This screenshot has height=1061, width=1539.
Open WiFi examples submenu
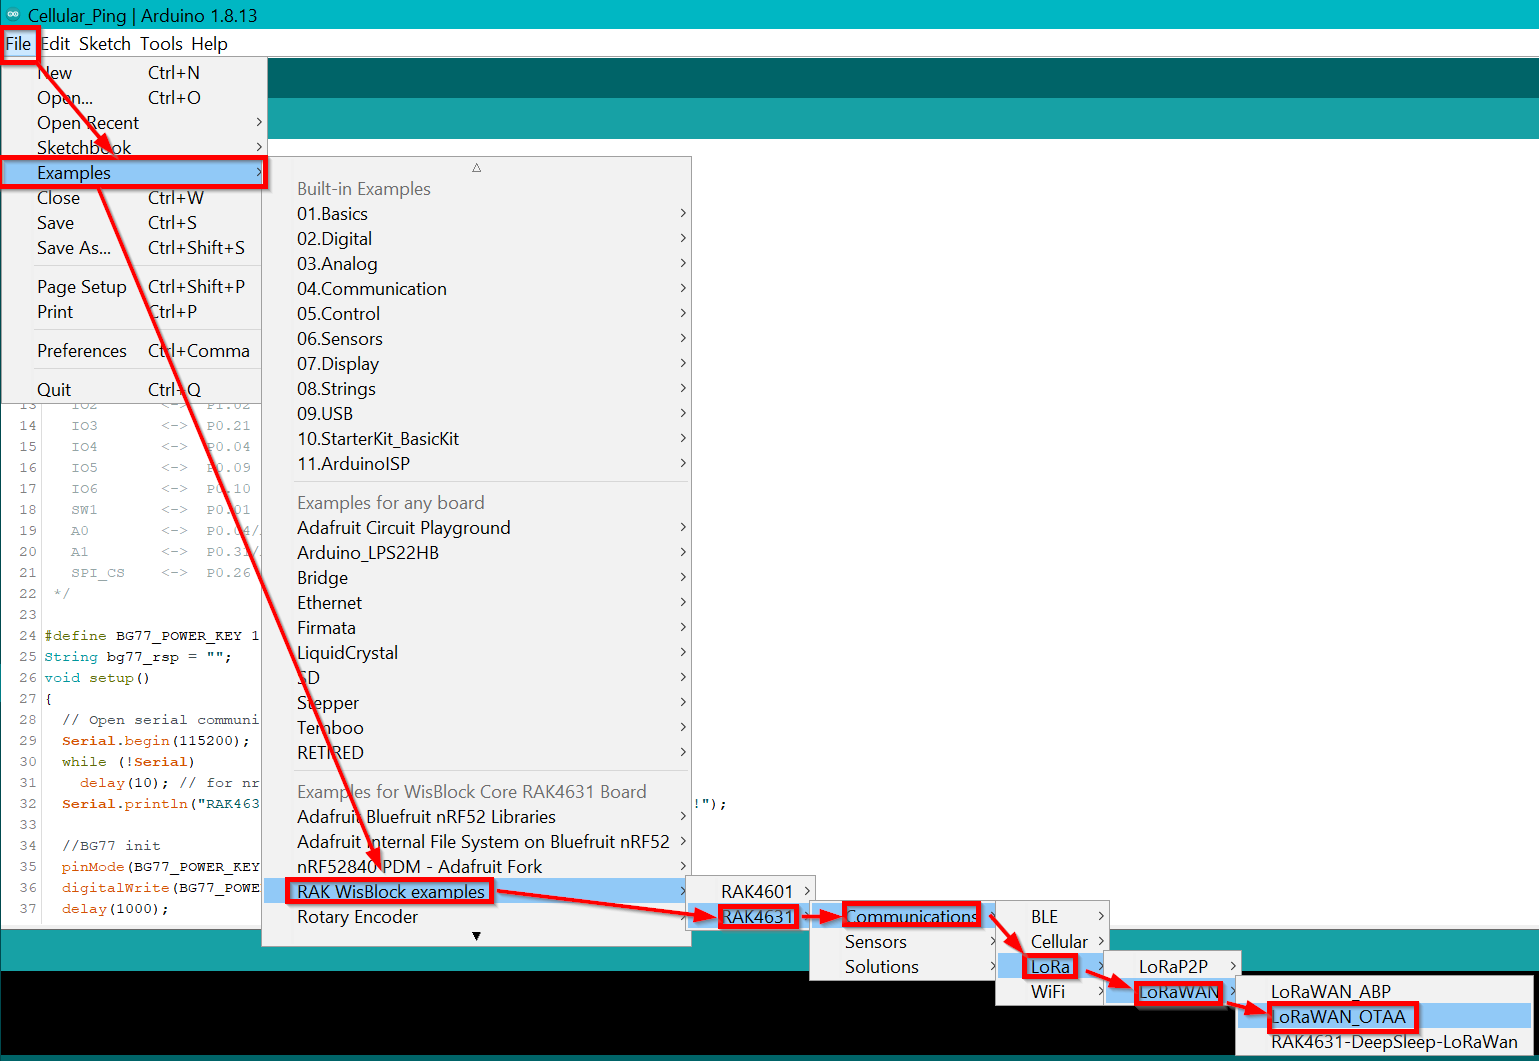[x=1052, y=992]
